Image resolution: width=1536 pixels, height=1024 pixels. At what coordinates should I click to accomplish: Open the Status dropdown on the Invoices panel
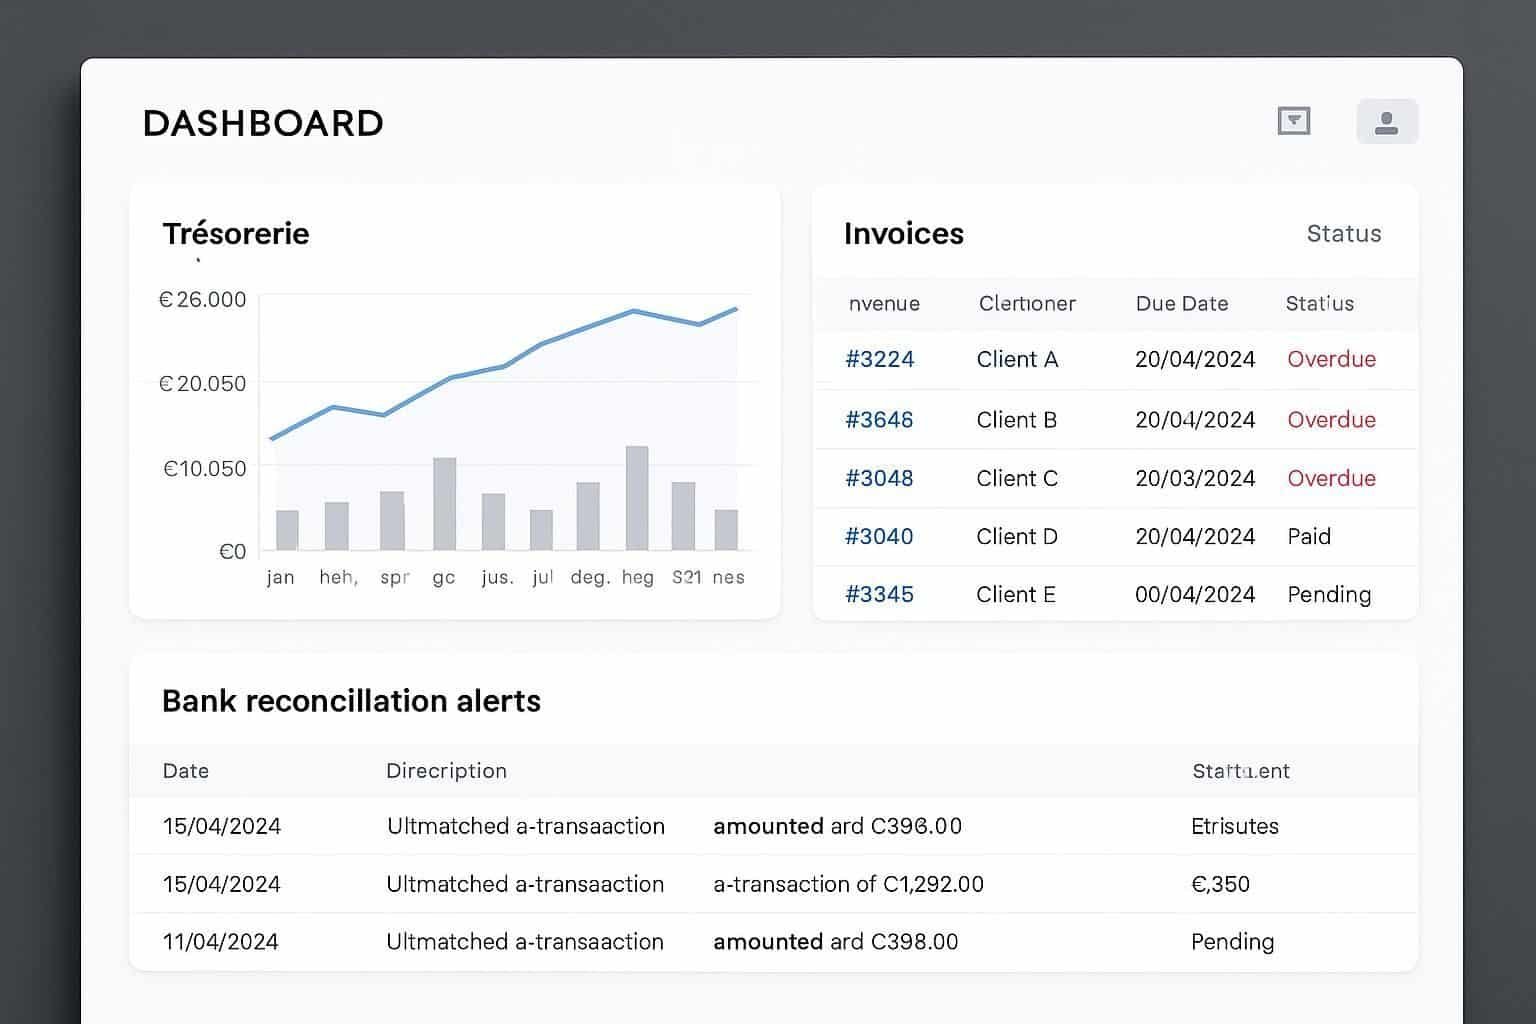[x=1344, y=233]
